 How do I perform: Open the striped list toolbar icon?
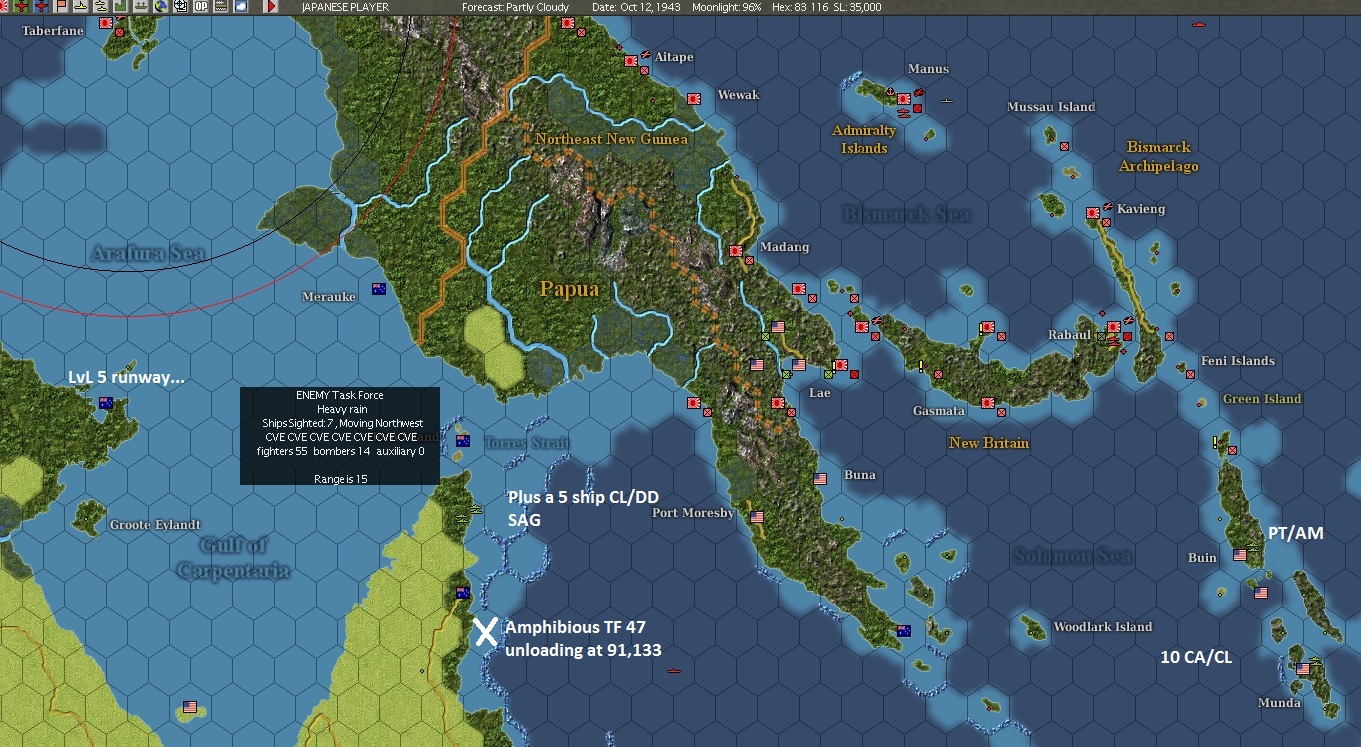click(220, 7)
